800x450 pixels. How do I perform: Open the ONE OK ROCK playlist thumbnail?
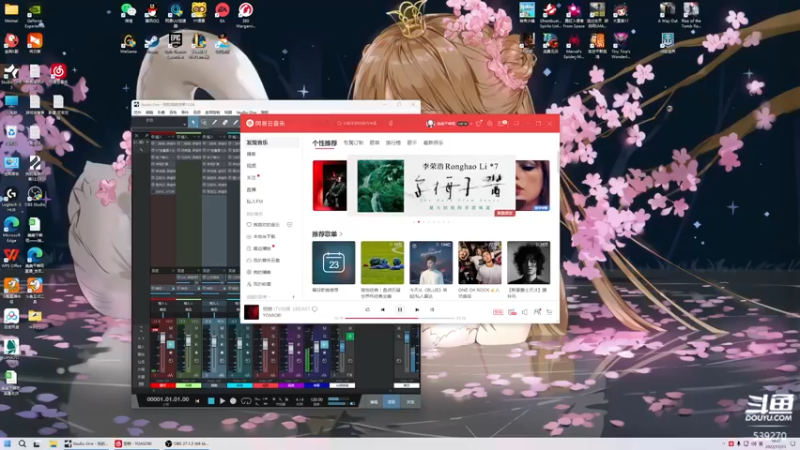480,263
